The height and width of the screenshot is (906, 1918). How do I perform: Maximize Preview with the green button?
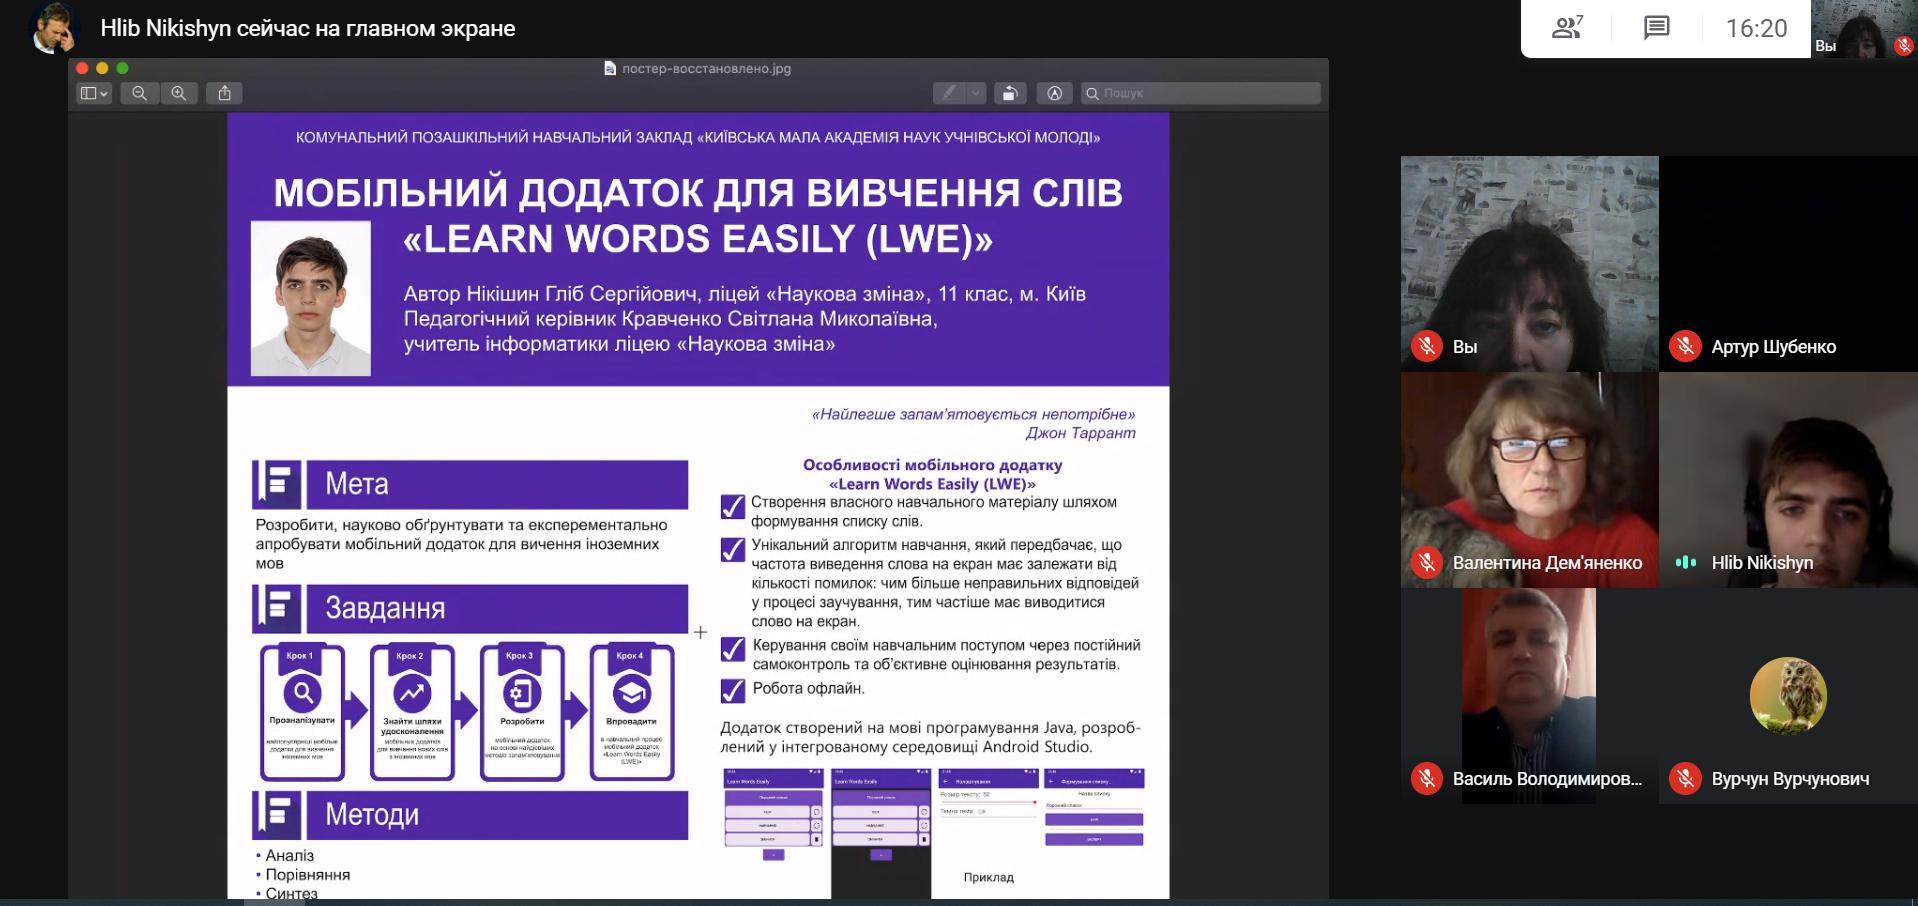click(122, 68)
